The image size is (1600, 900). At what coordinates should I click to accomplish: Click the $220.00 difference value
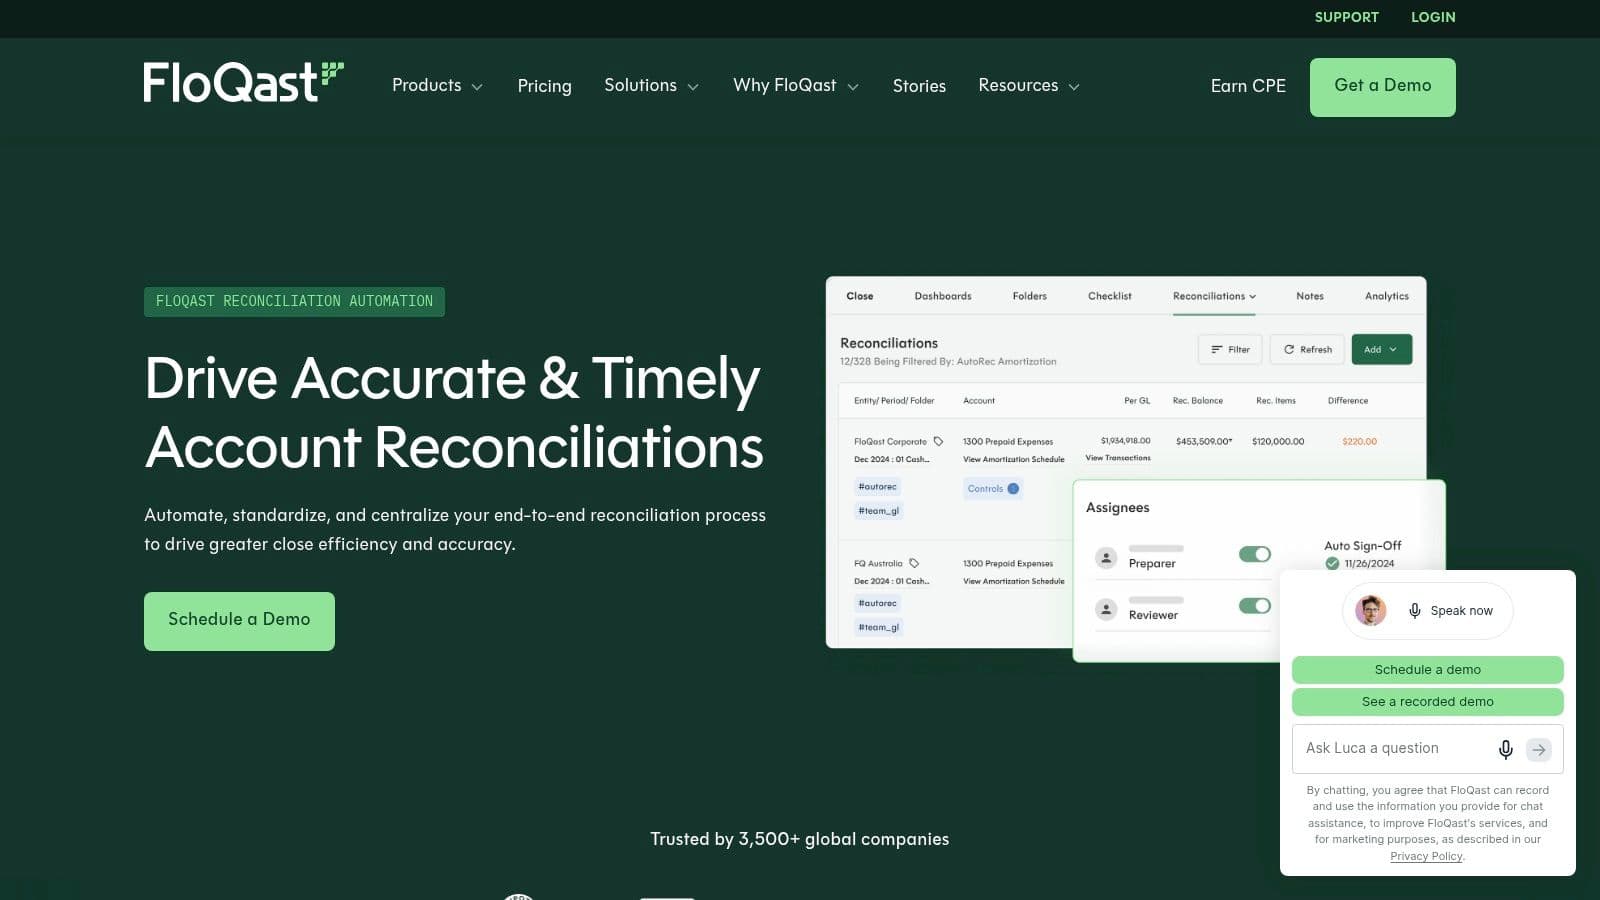point(1360,441)
